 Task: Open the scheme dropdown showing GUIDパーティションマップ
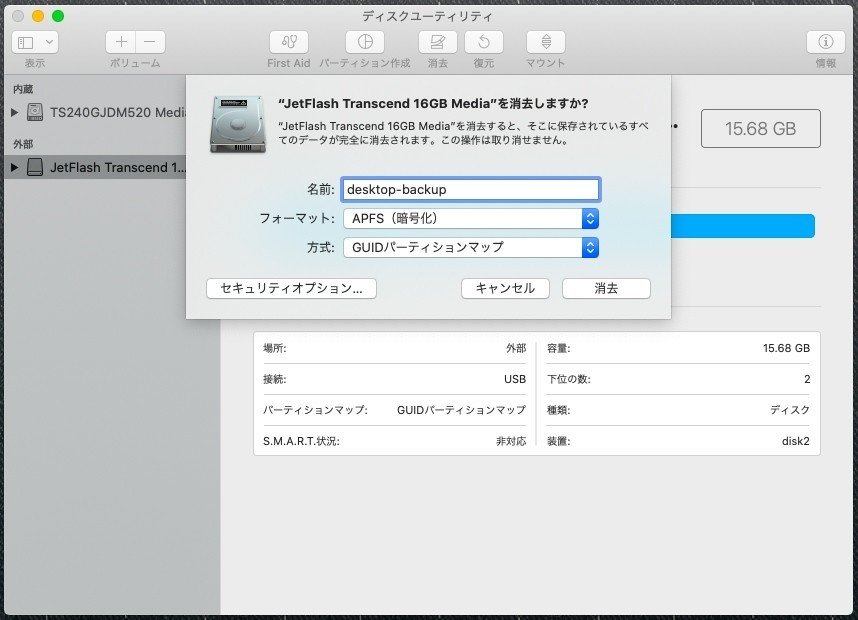tap(471, 247)
